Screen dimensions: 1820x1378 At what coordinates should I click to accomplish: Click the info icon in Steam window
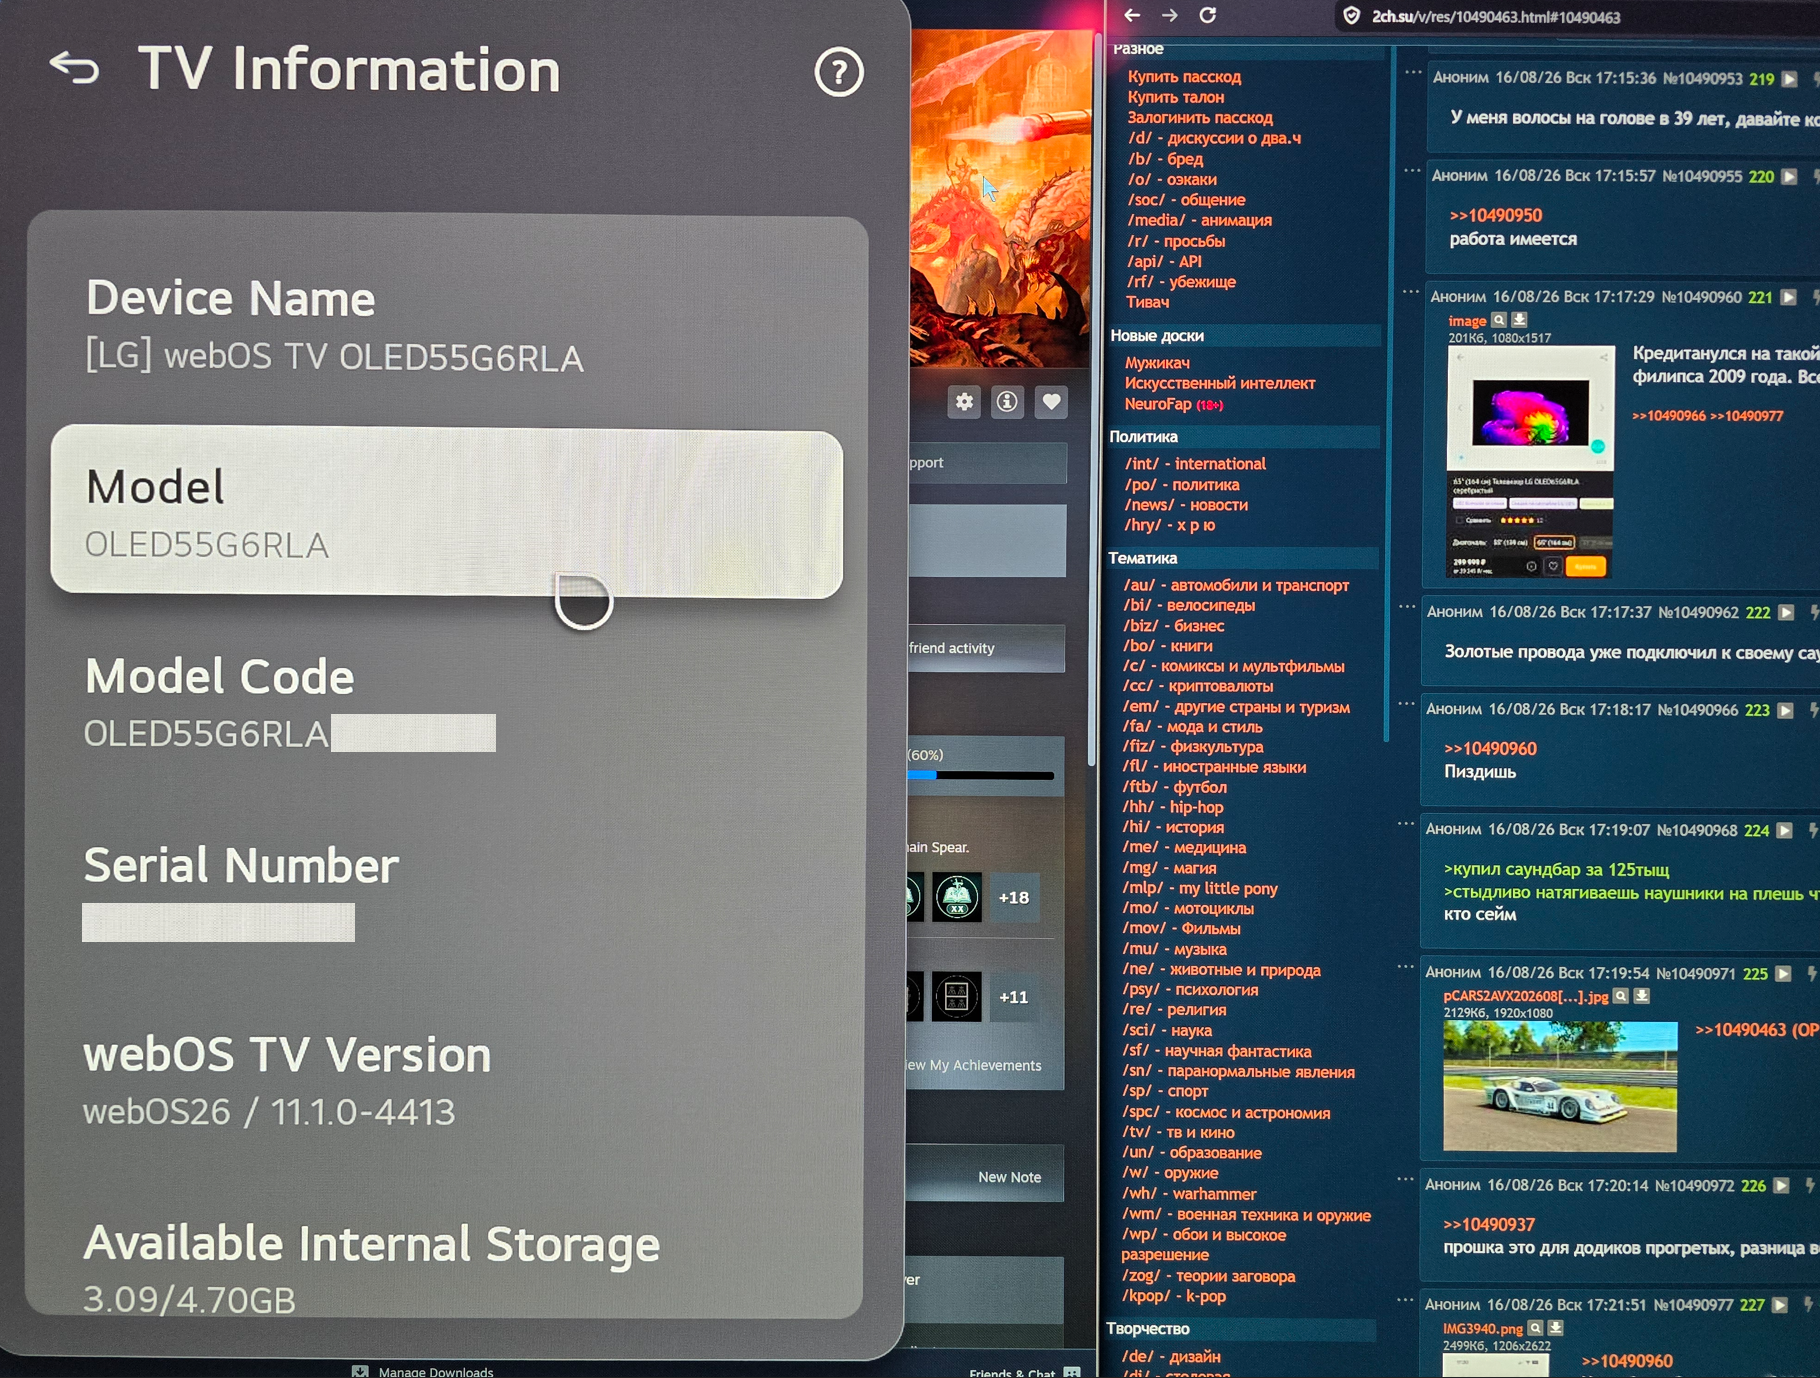click(x=1007, y=402)
